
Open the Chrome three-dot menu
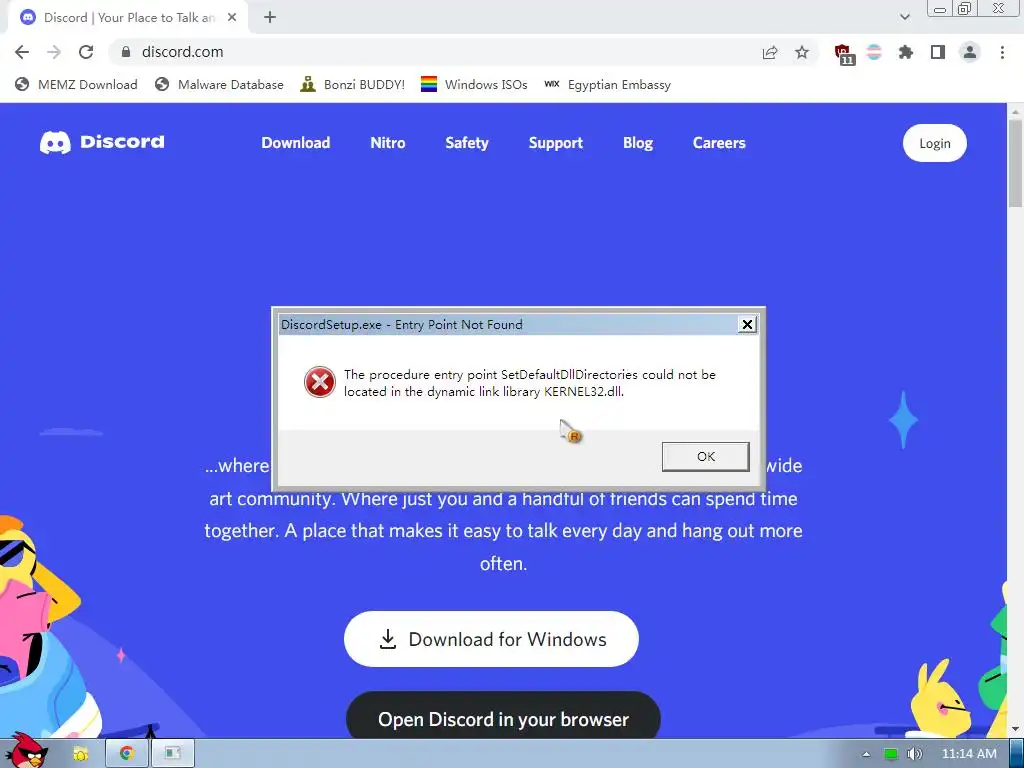pos(1002,52)
